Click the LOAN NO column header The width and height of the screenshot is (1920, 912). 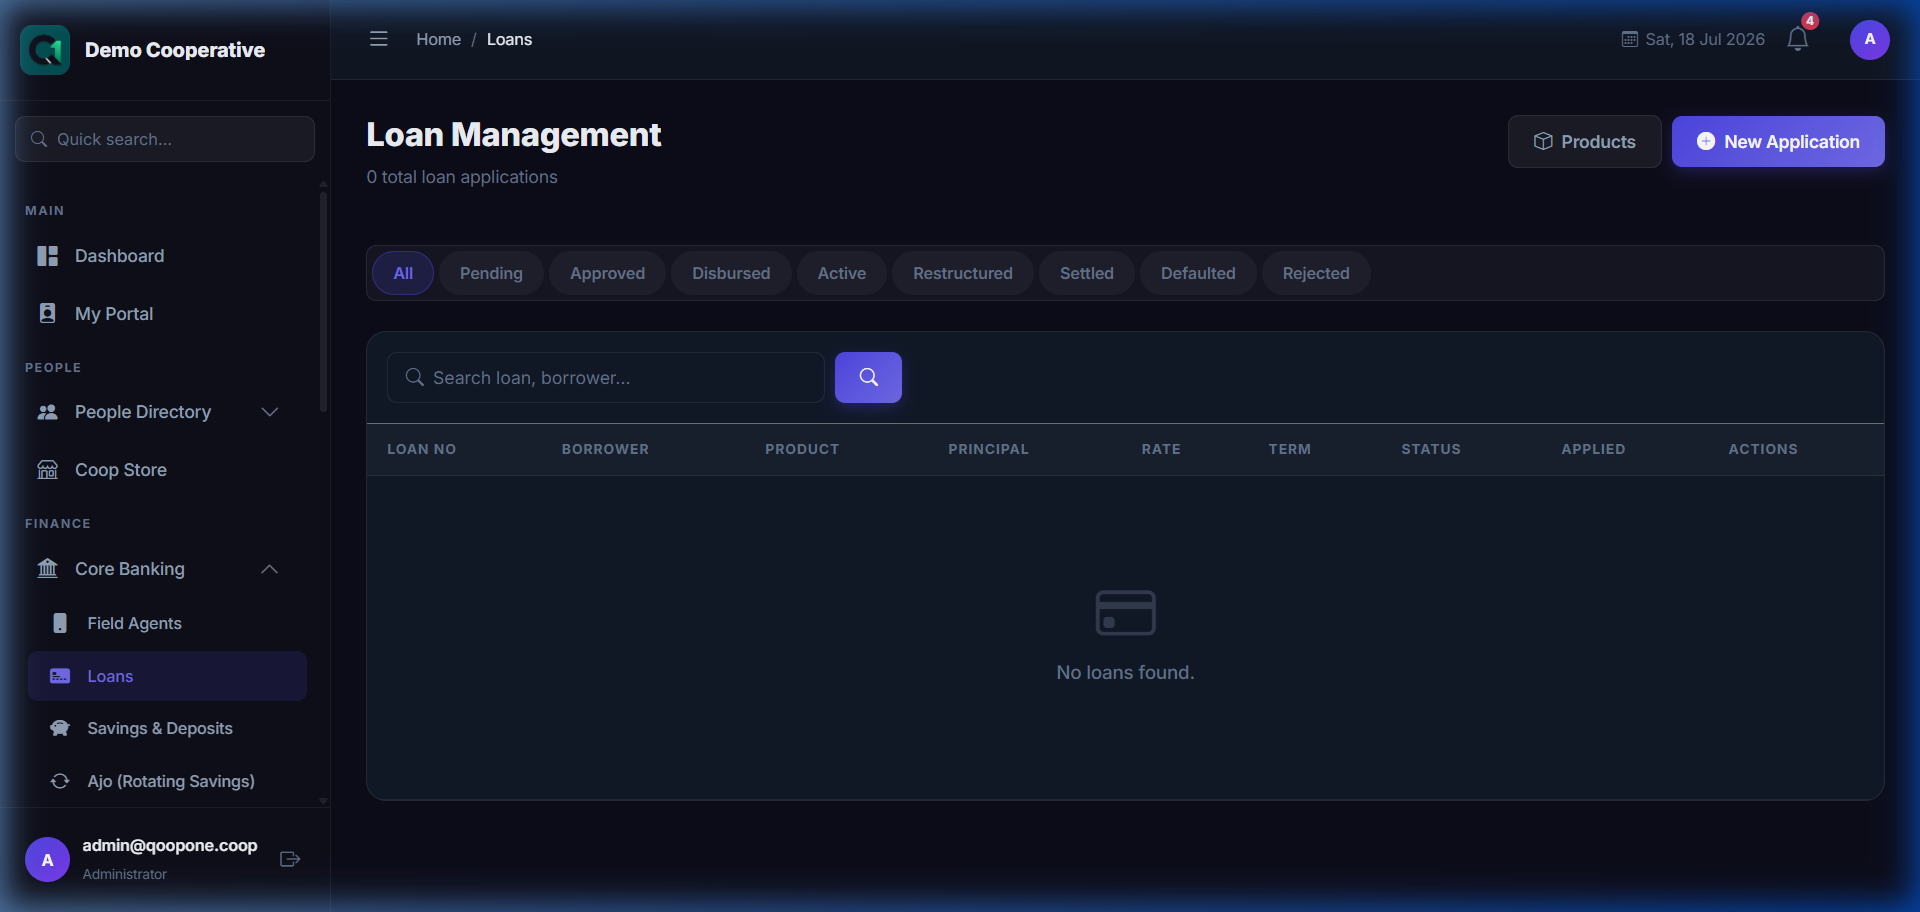coord(421,449)
